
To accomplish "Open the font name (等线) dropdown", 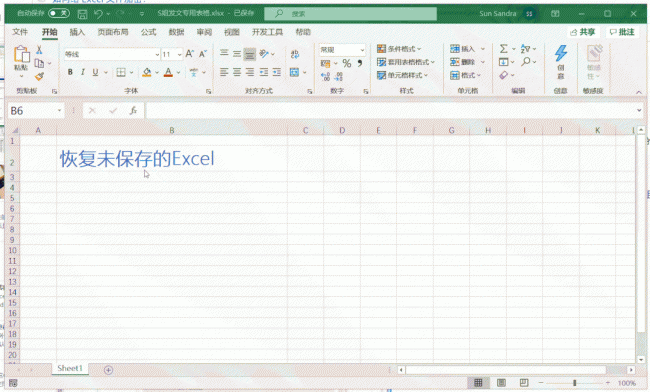I will tap(157, 54).
